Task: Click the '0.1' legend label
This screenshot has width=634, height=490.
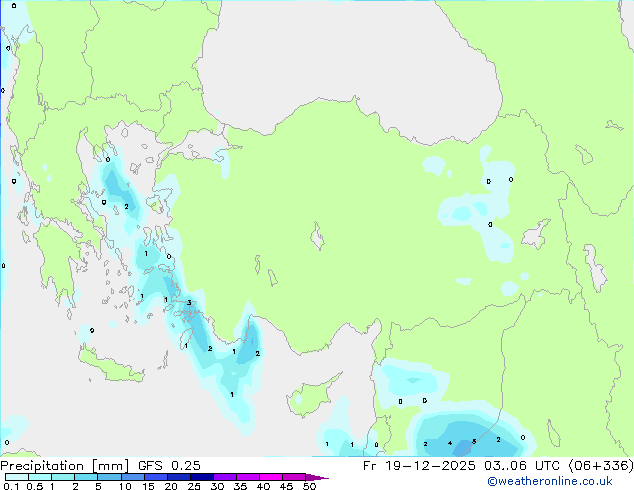Action: [x=11, y=486]
